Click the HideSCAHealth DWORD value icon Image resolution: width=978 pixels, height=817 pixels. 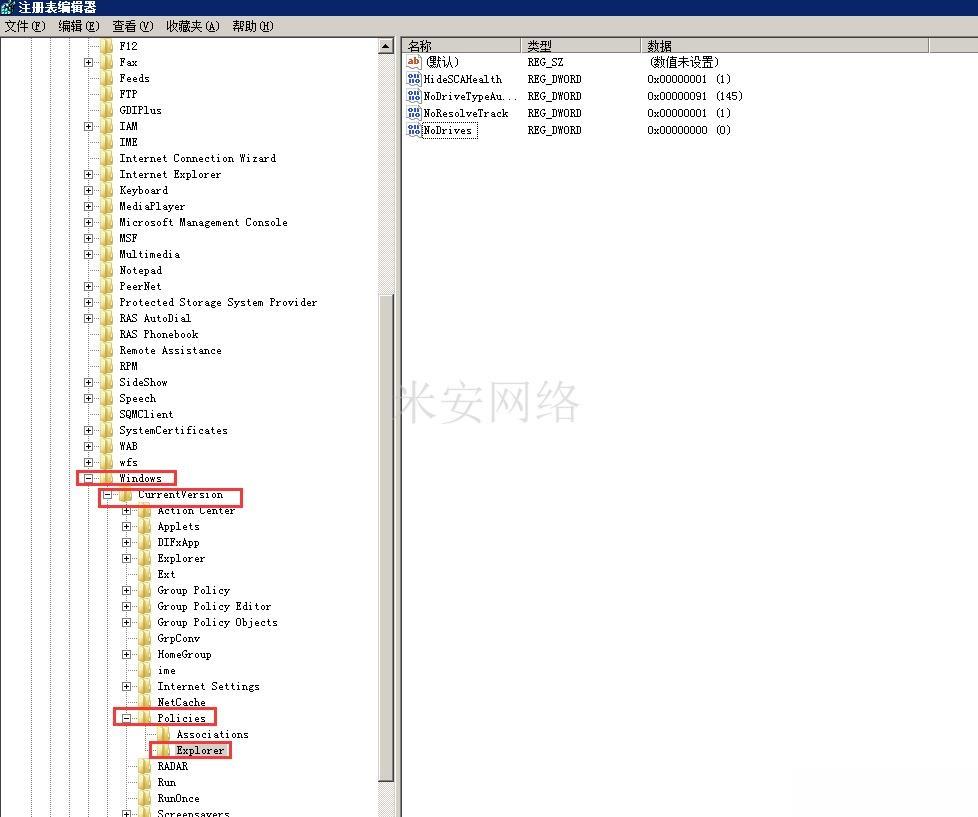[x=414, y=79]
